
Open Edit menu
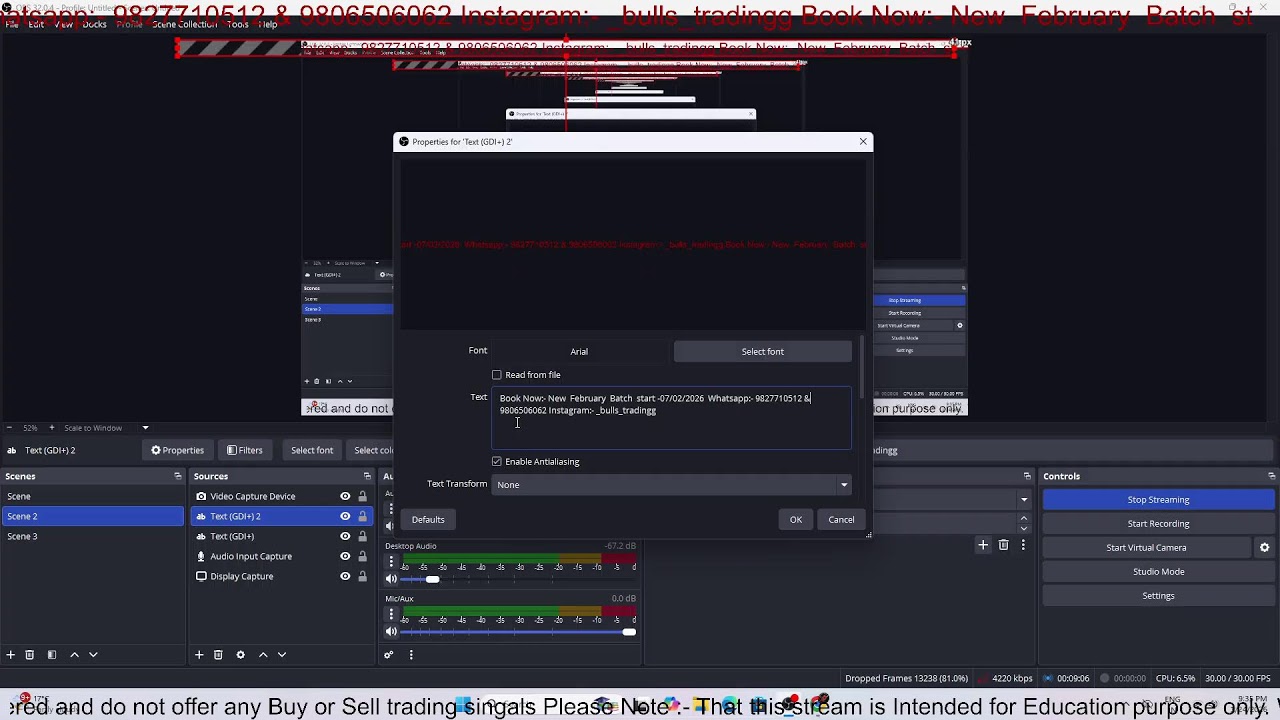pos(36,24)
